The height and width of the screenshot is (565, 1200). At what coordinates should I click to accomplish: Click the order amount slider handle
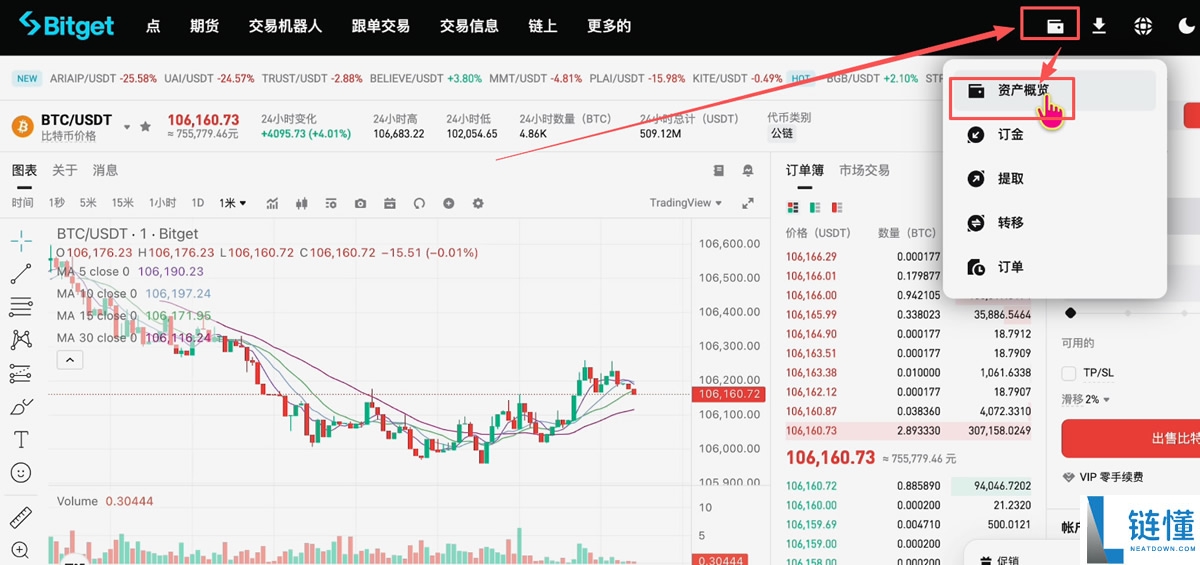point(1071,313)
